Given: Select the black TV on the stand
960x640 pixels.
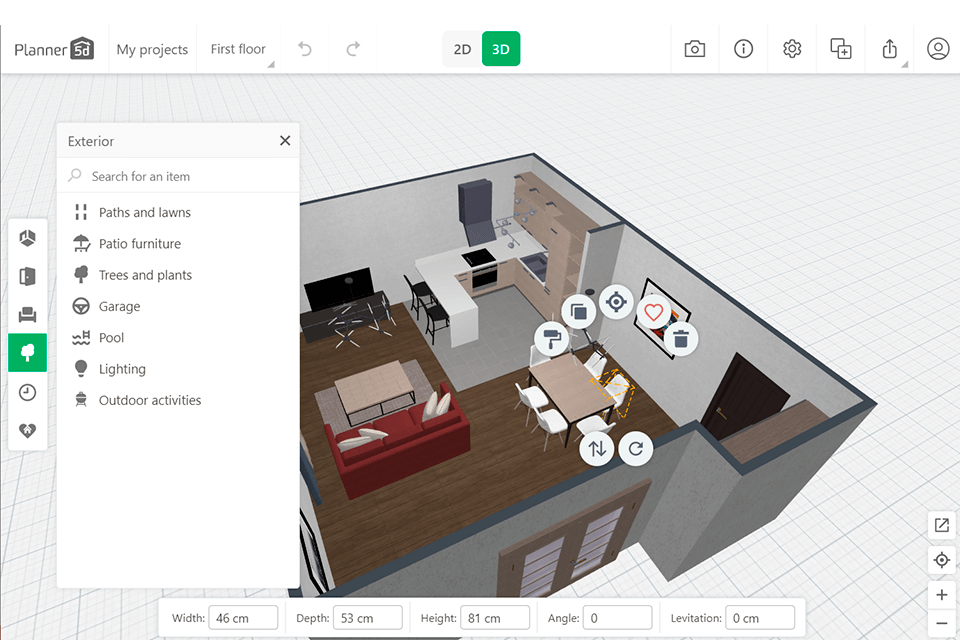Looking at the screenshot, I should point(339,288).
